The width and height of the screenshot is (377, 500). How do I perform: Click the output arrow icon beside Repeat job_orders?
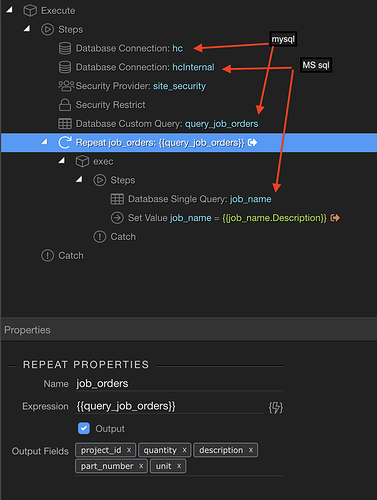[252, 143]
